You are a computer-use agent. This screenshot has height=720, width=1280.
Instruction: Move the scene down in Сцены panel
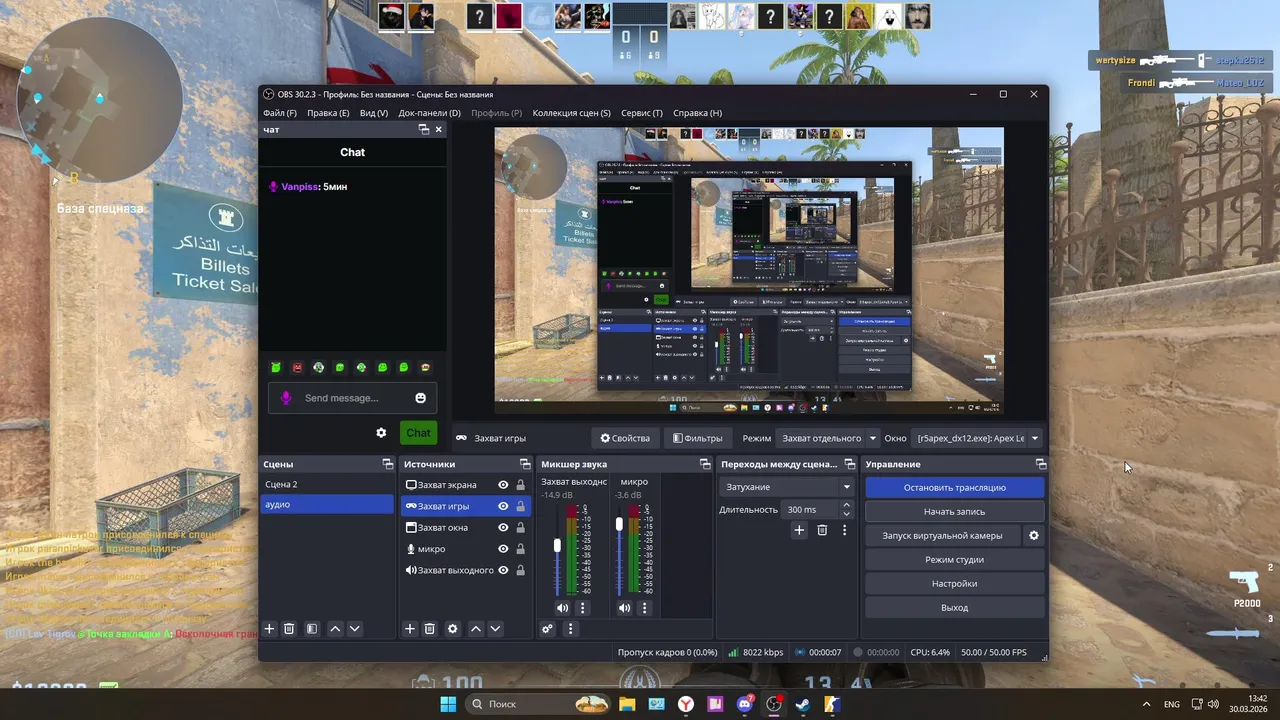click(x=354, y=629)
